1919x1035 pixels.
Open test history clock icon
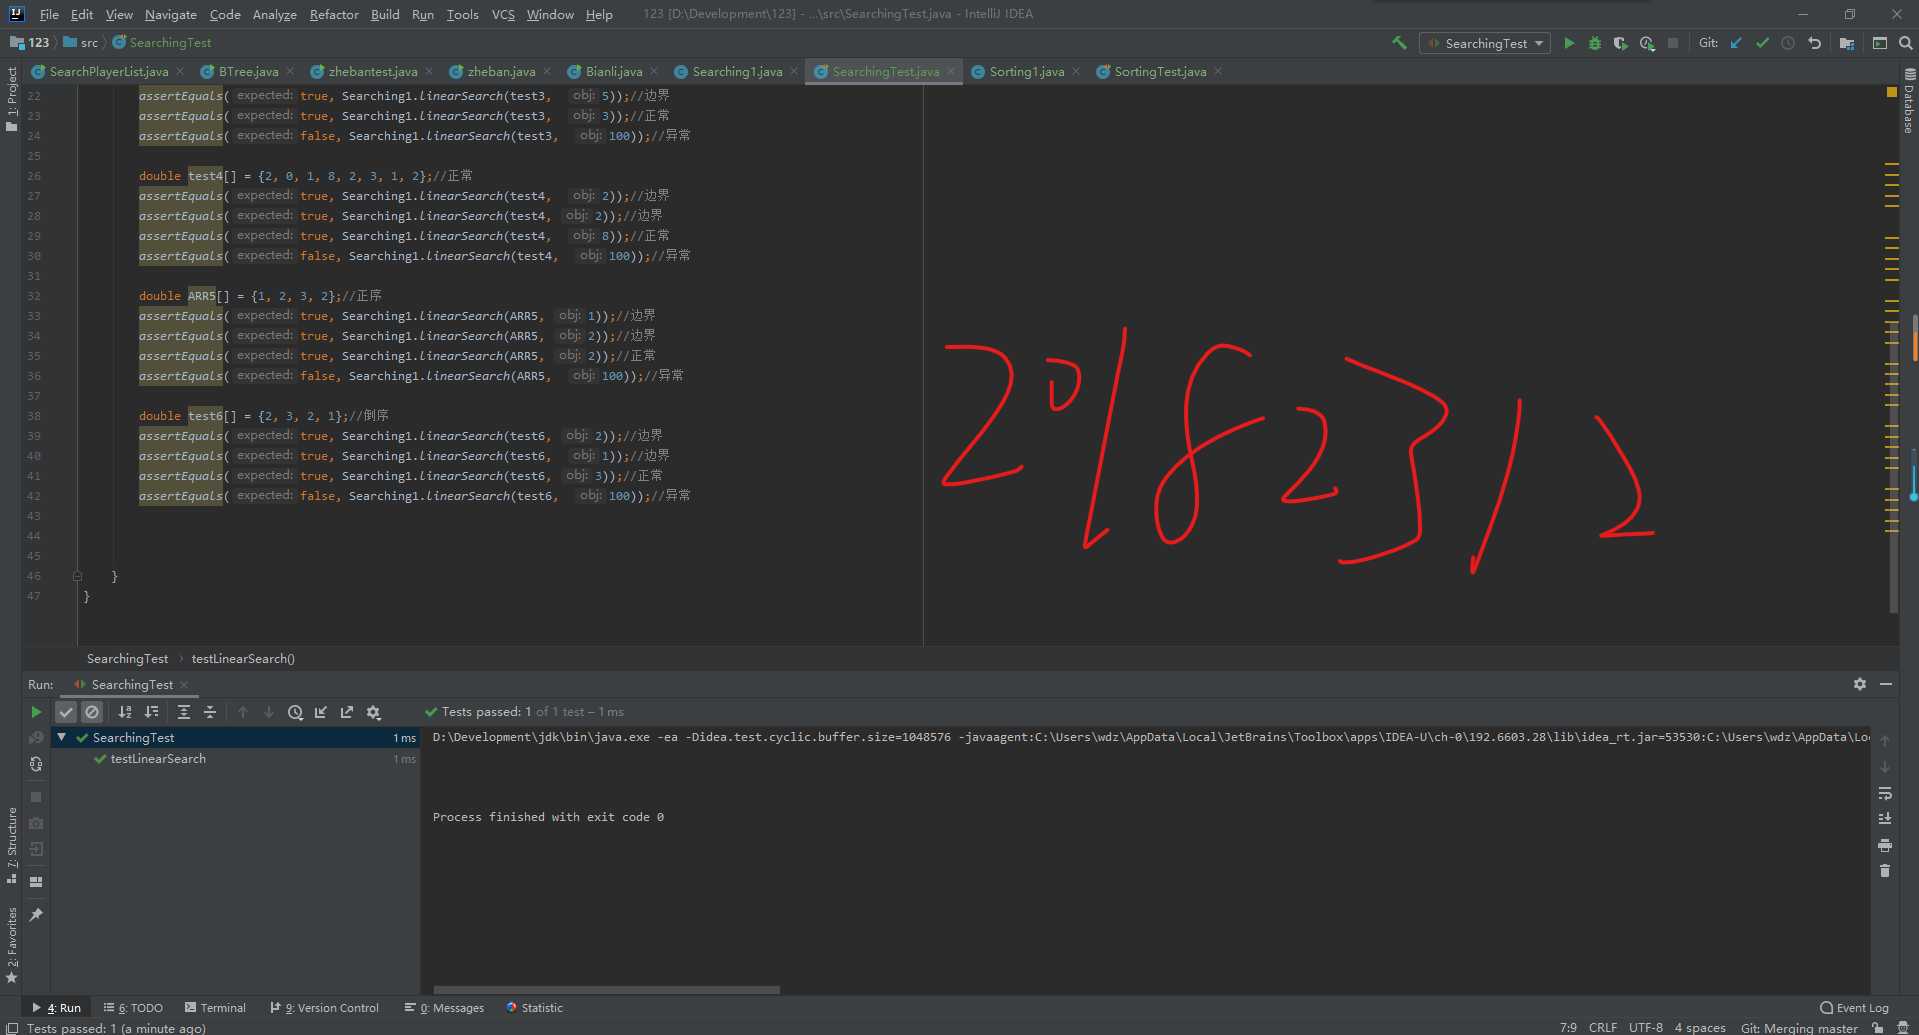click(295, 712)
